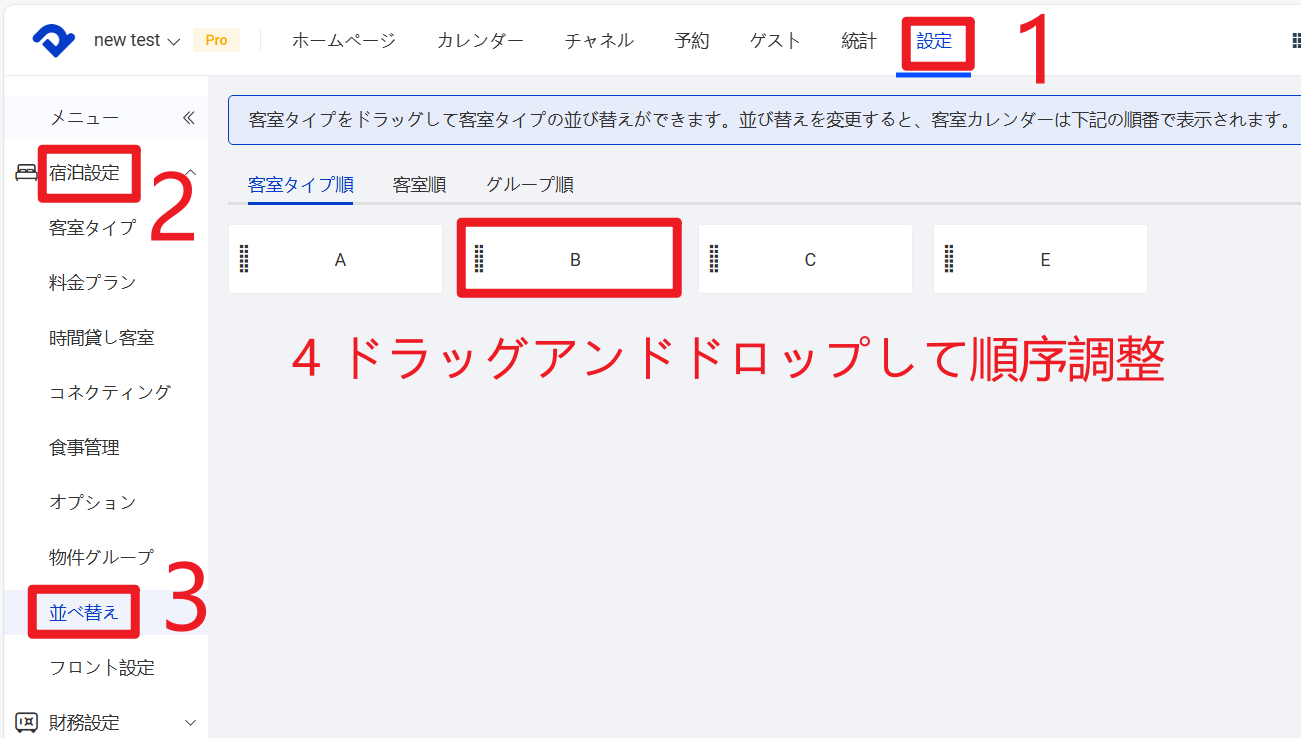The image size is (1301, 738).
Task: Click drag handle on room type E
Action: point(949,259)
